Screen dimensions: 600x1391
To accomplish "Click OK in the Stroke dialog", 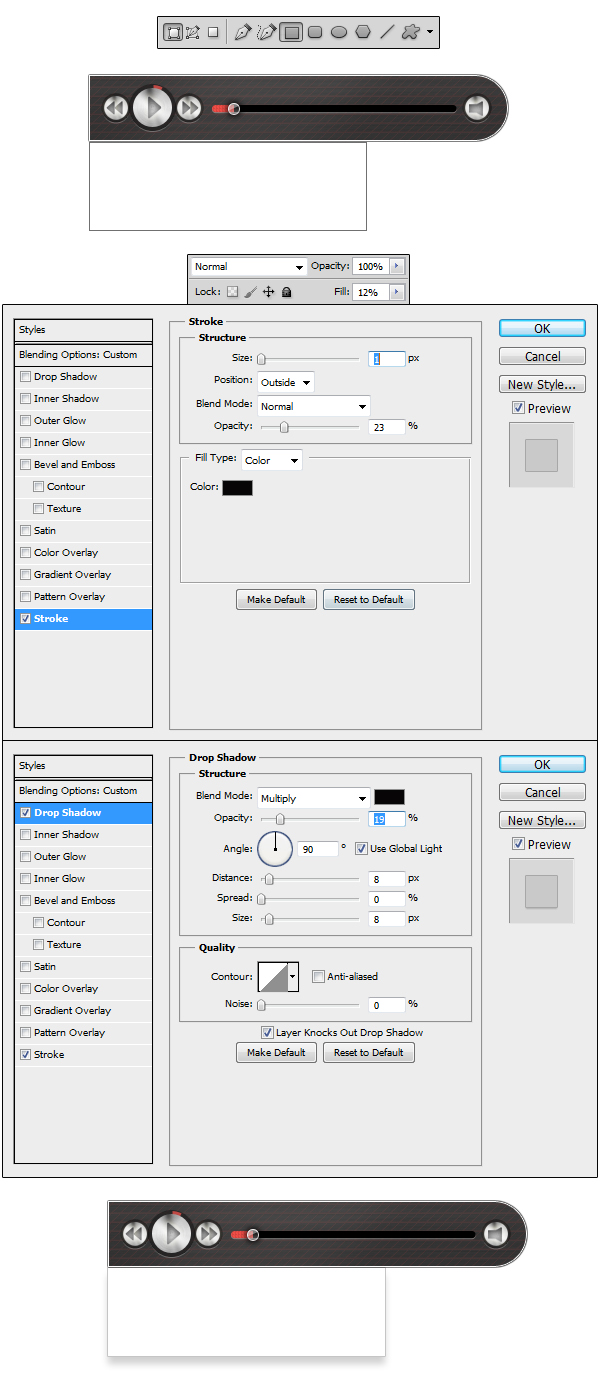I will point(542,328).
